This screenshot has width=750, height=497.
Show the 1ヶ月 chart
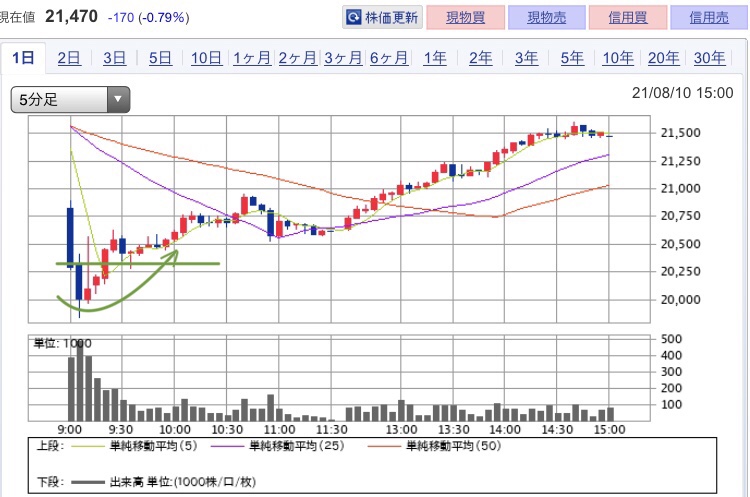tap(252, 58)
